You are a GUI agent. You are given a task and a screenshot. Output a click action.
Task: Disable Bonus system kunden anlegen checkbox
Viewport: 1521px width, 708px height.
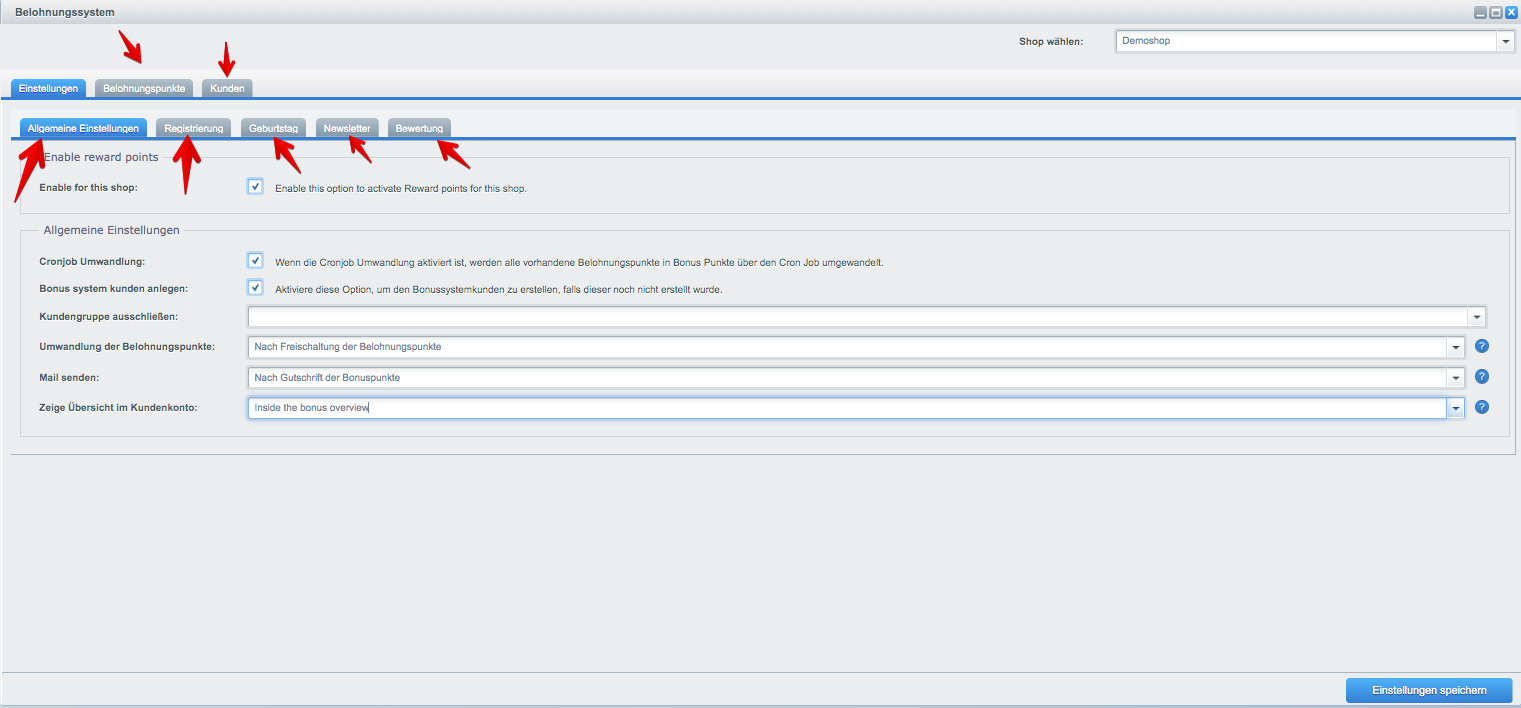pyautogui.click(x=255, y=287)
